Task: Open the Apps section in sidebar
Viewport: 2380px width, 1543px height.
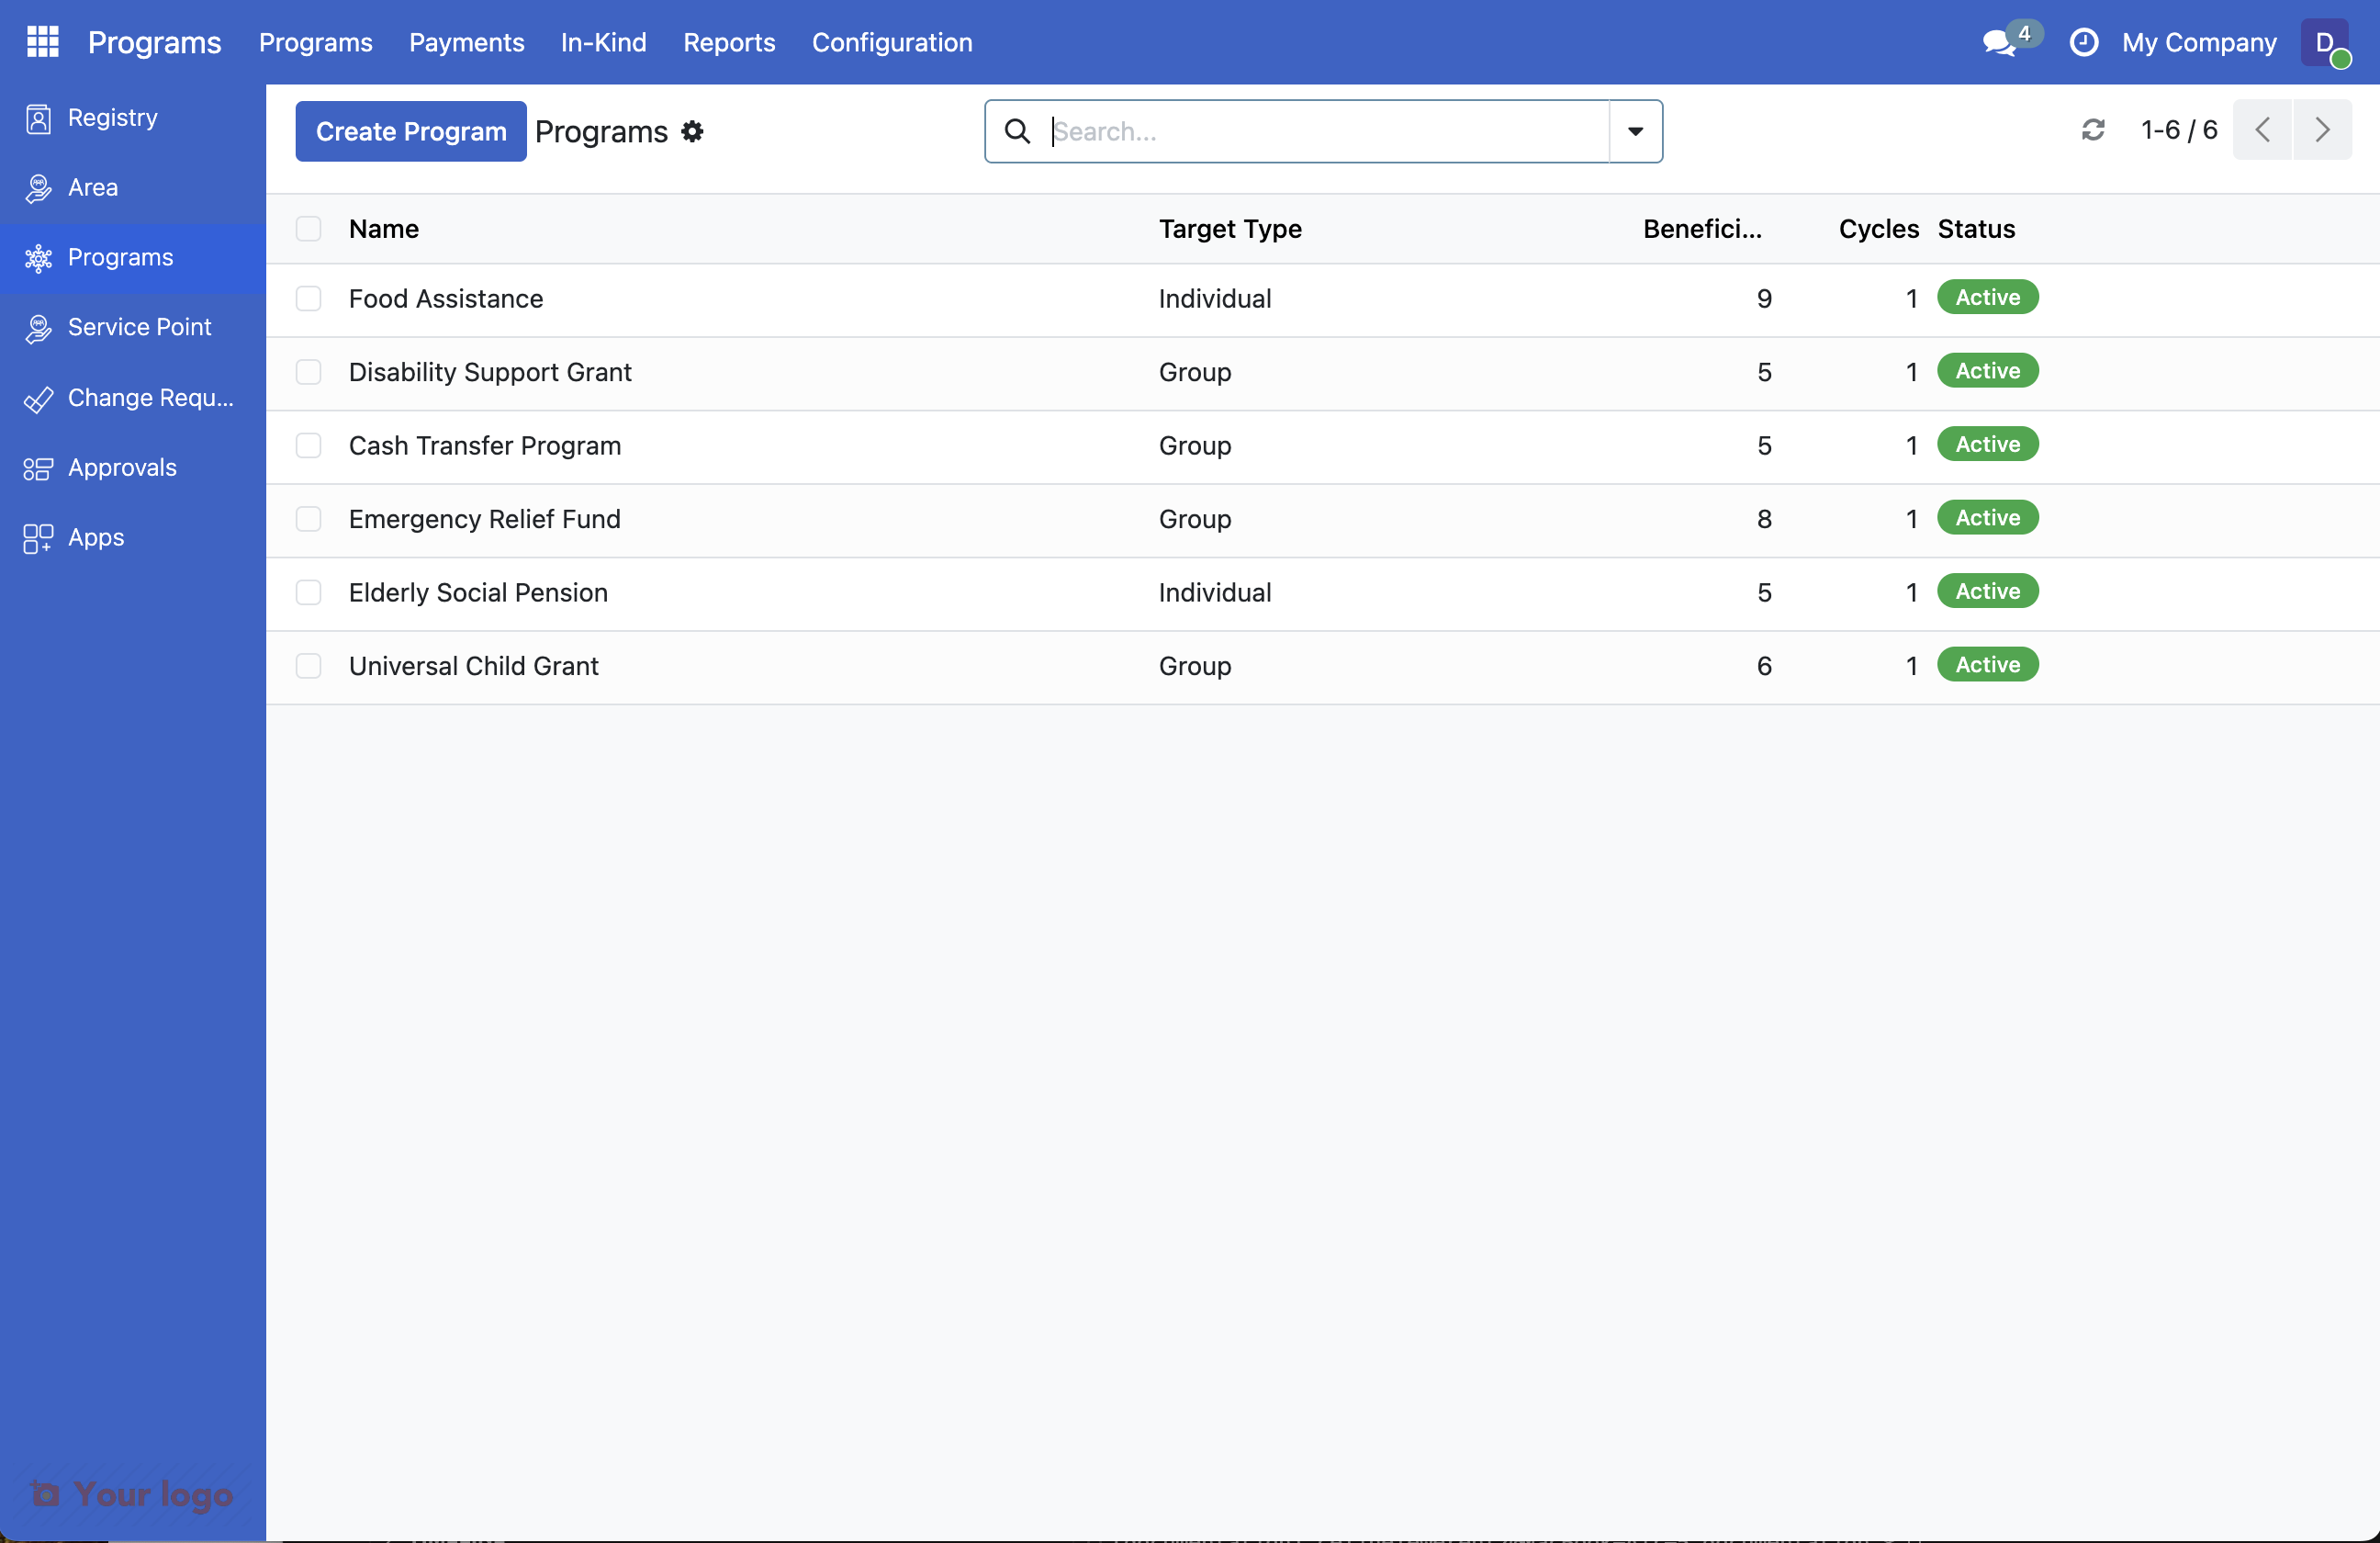Action: (x=96, y=536)
